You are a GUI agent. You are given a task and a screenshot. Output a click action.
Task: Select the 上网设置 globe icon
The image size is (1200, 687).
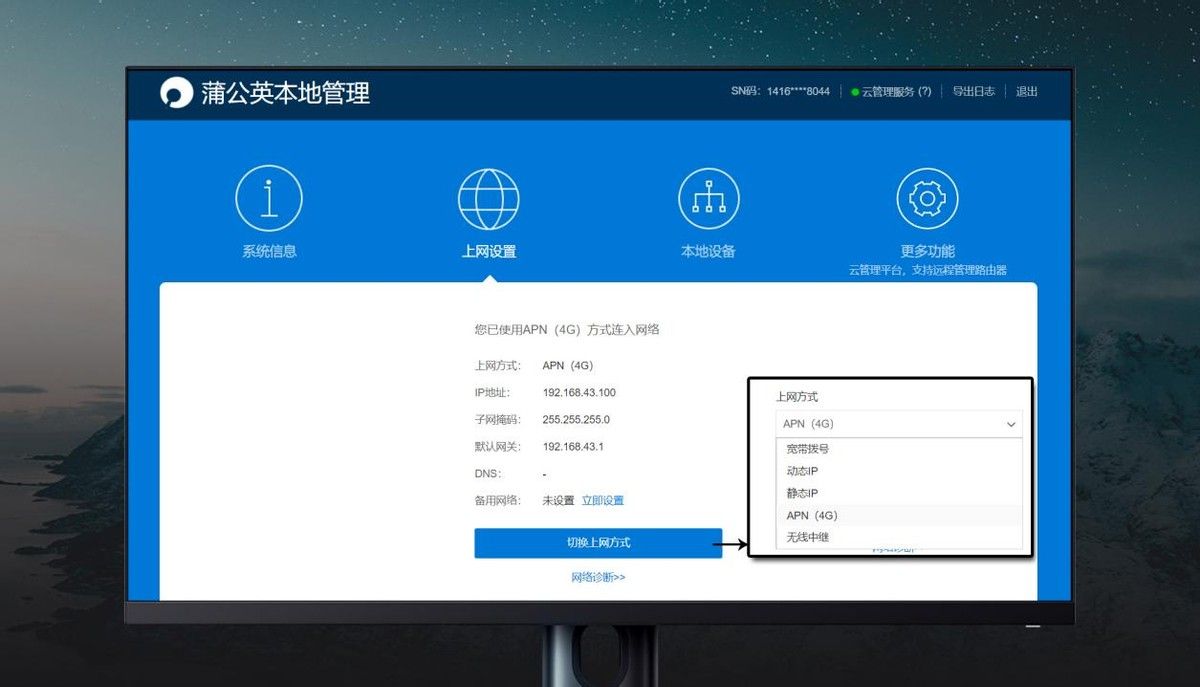488,199
